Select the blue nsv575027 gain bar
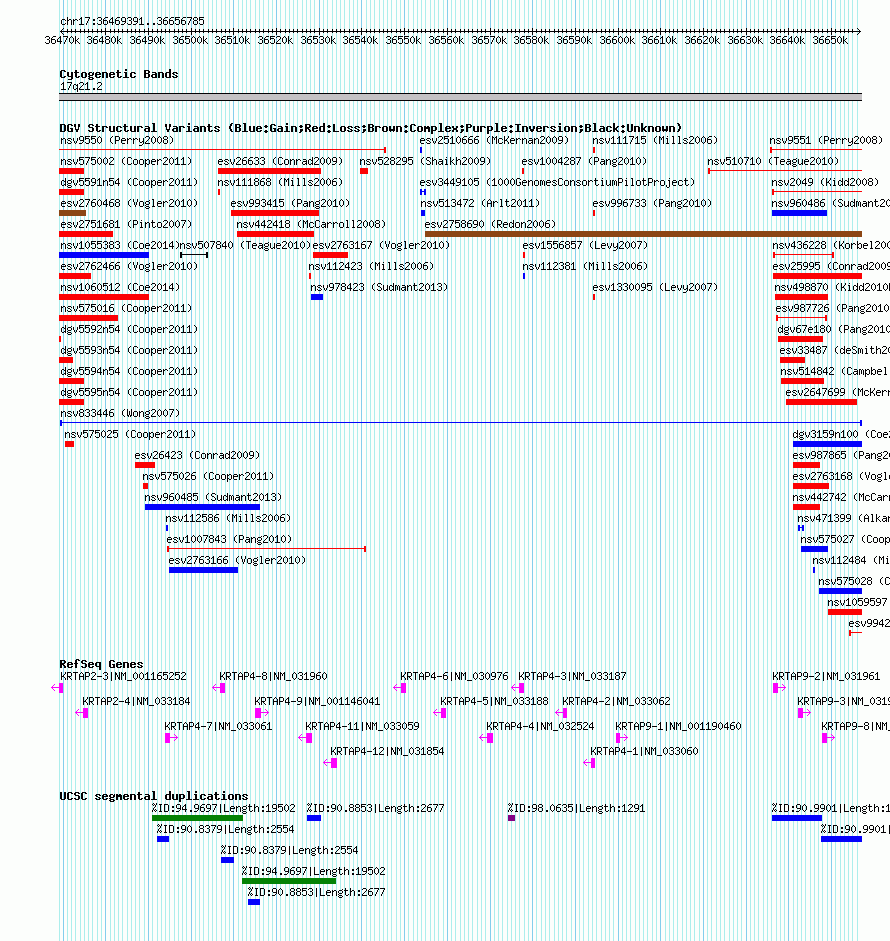Image resolution: width=890 pixels, height=941 pixels. pyautogui.click(x=814, y=549)
